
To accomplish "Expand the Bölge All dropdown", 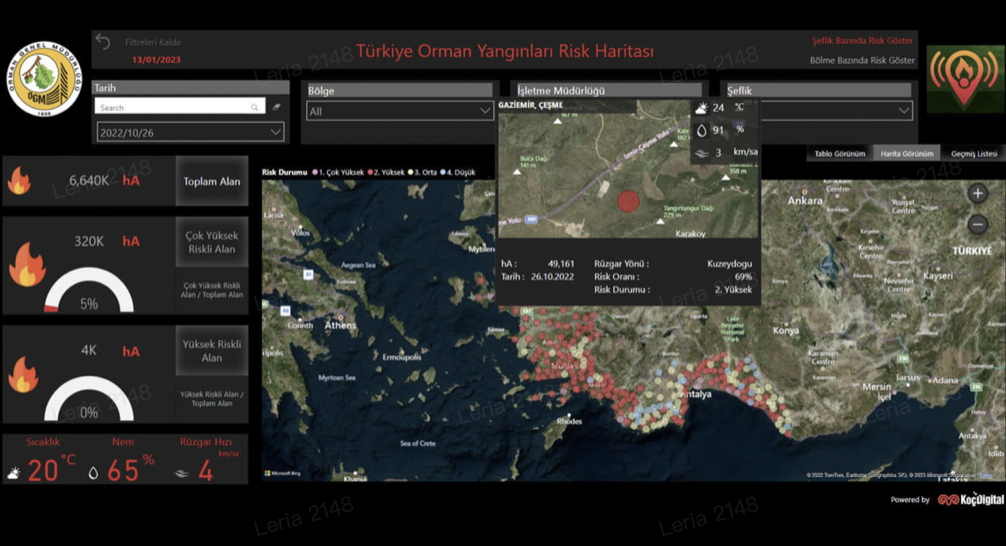I will 400,111.
